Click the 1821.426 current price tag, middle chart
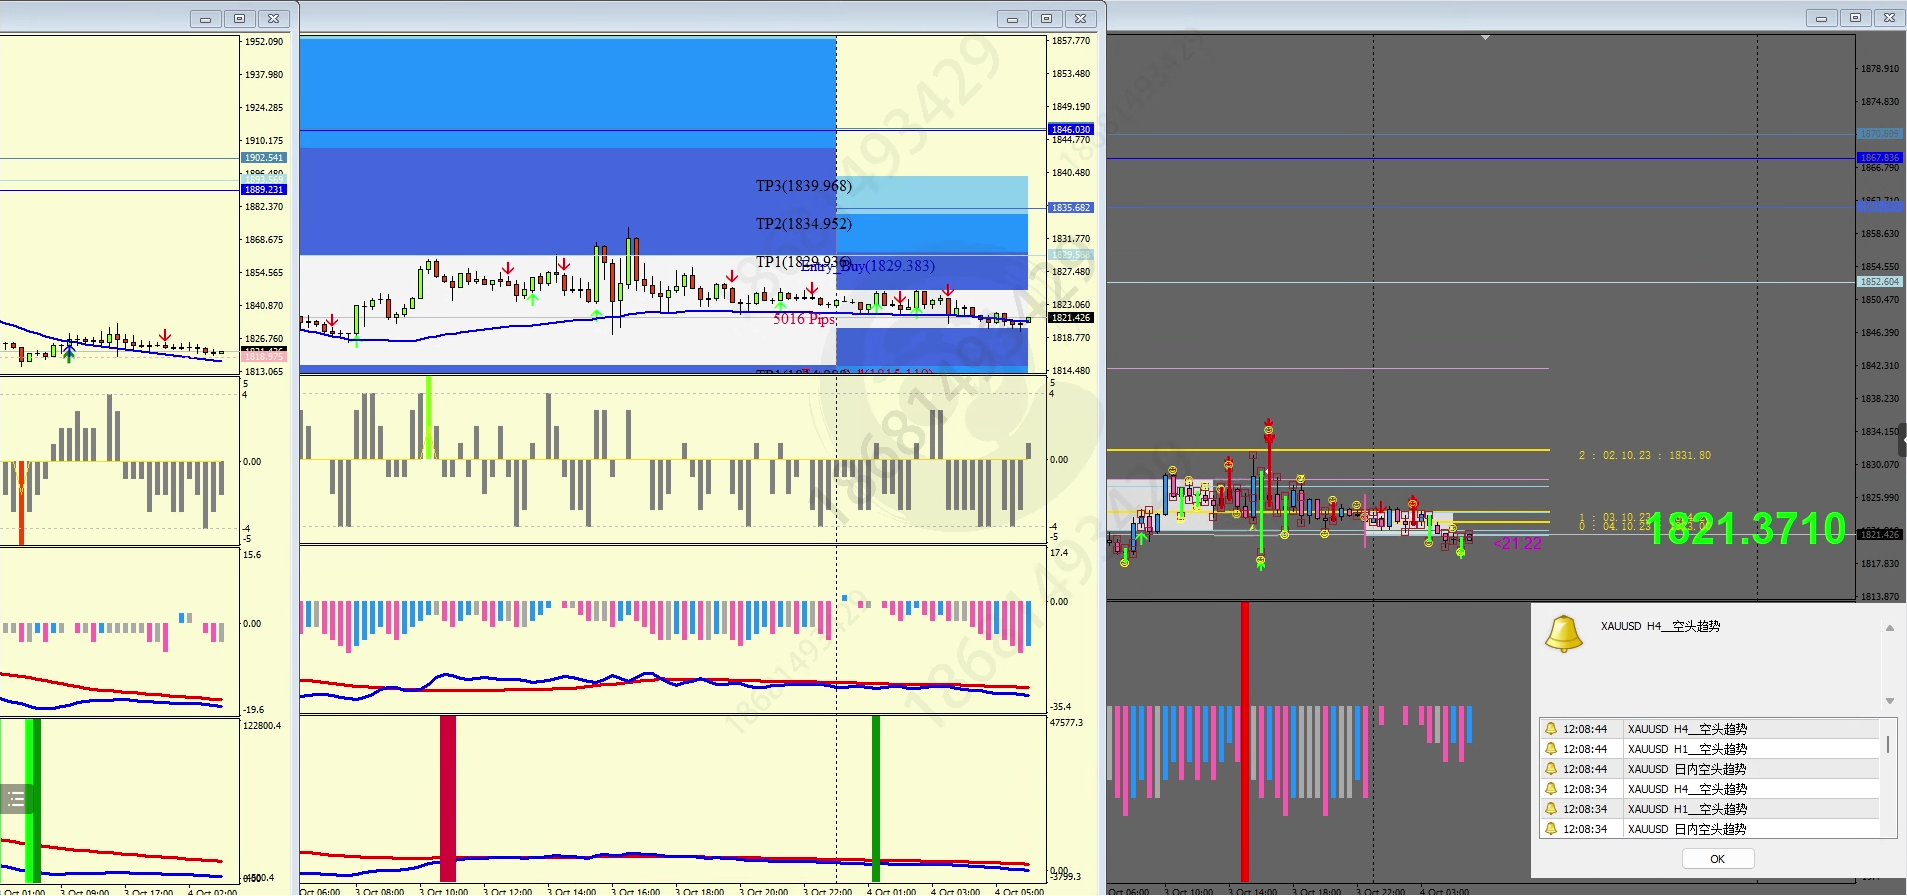The image size is (1907, 896). click(x=1071, y=318)
